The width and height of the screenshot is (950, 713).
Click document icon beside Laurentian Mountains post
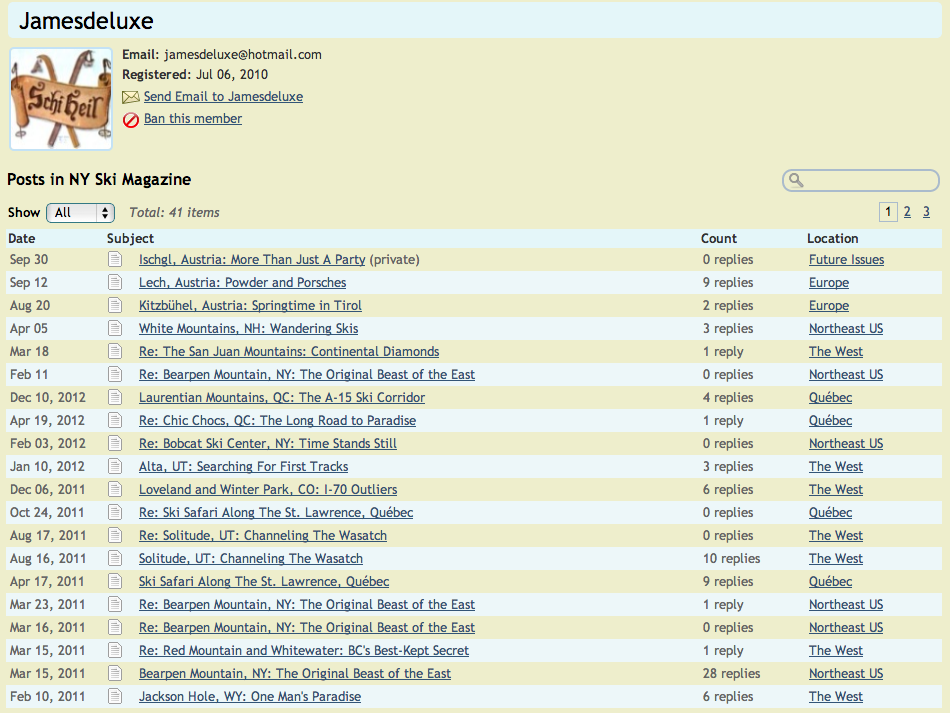[x=116, y=398]
